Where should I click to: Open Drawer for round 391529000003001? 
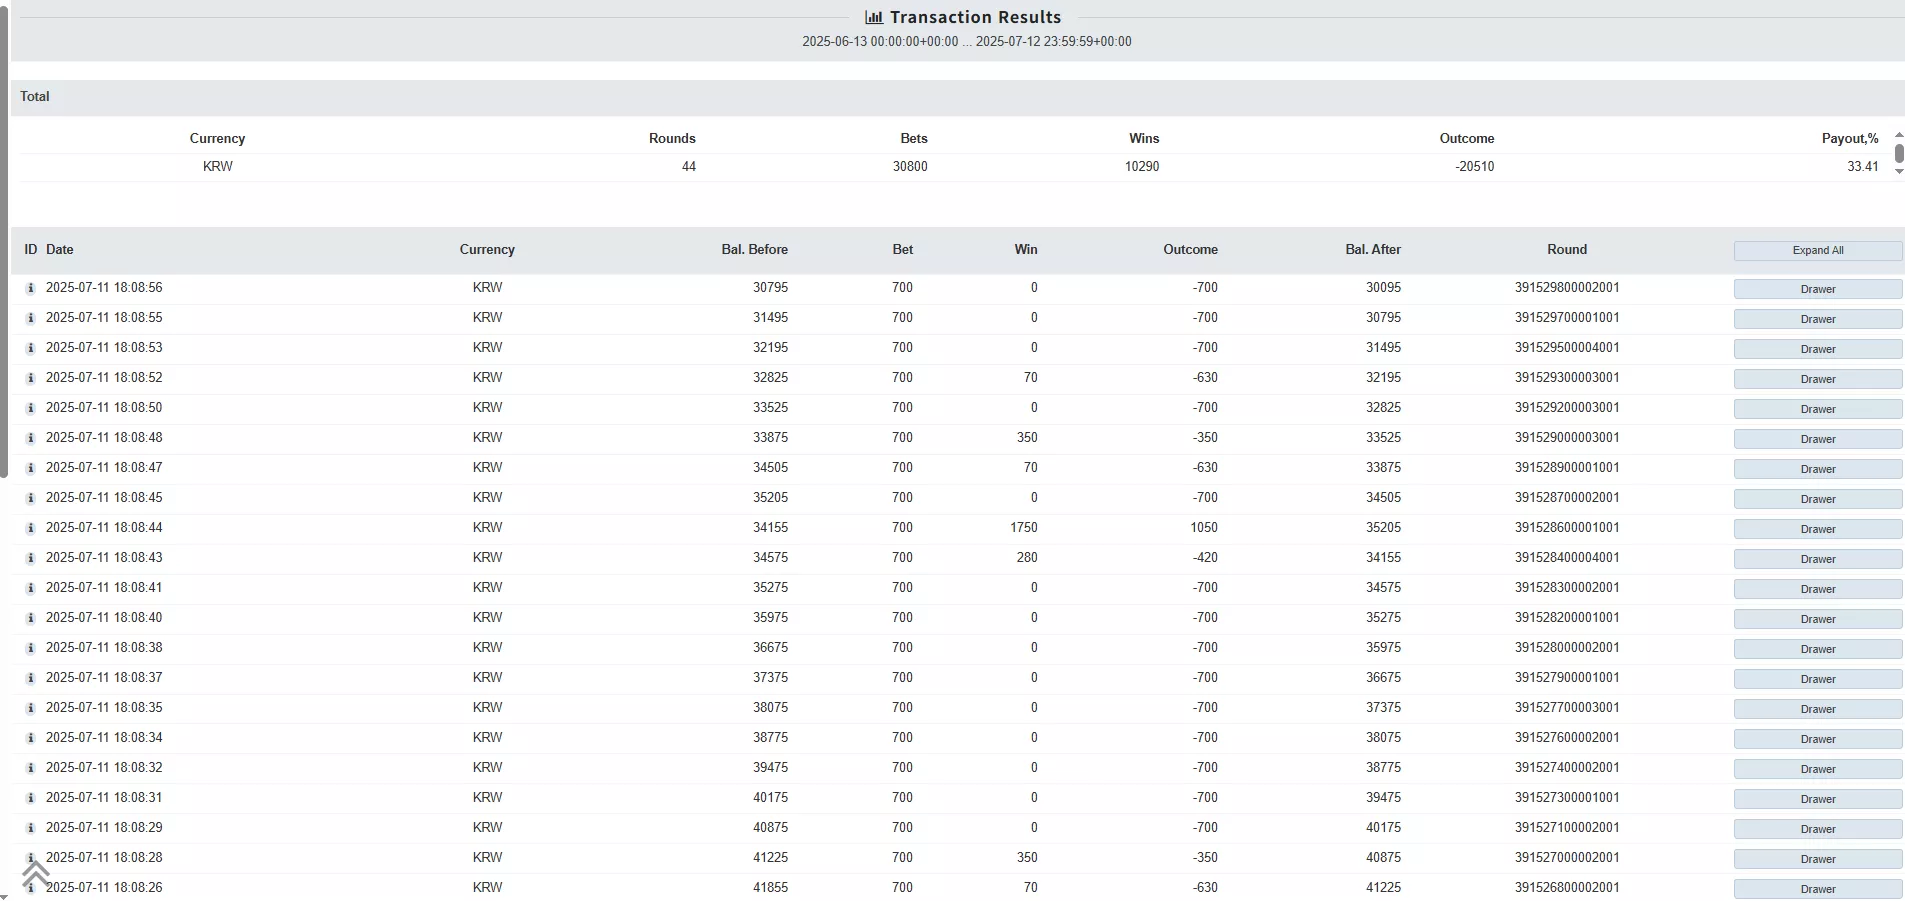point(1818,439)
